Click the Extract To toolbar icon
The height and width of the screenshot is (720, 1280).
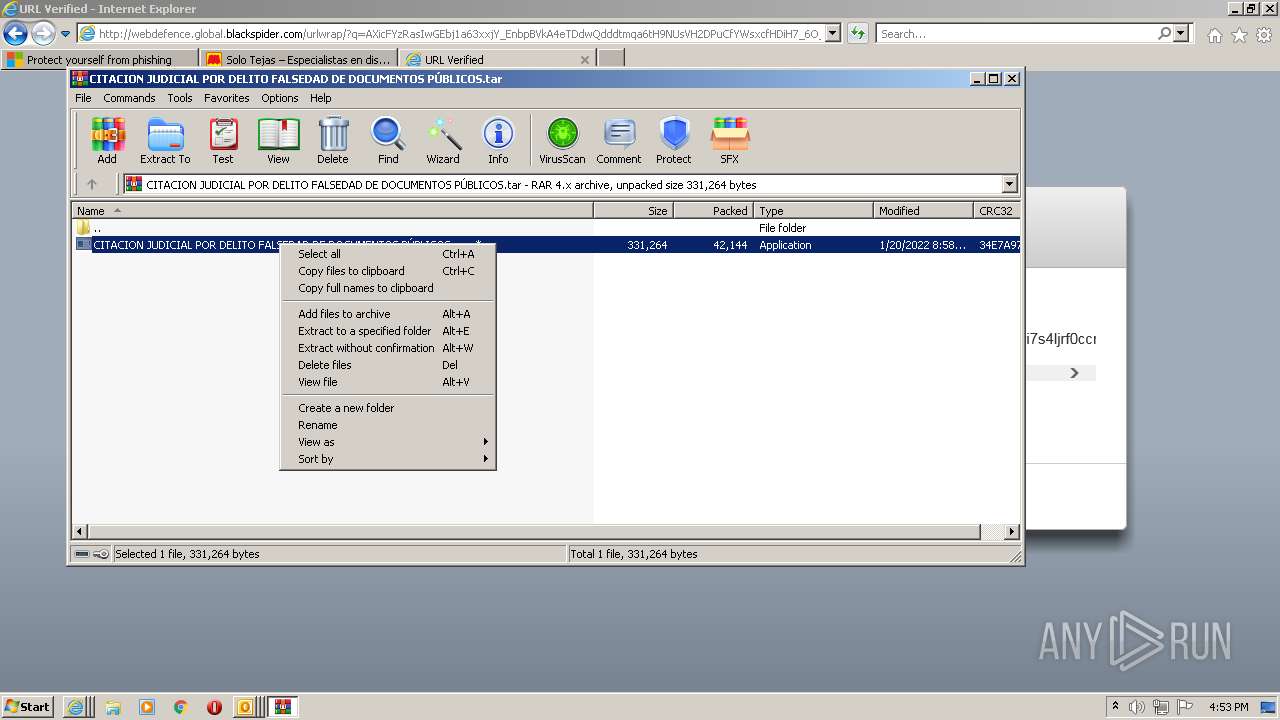pos(165,141)
